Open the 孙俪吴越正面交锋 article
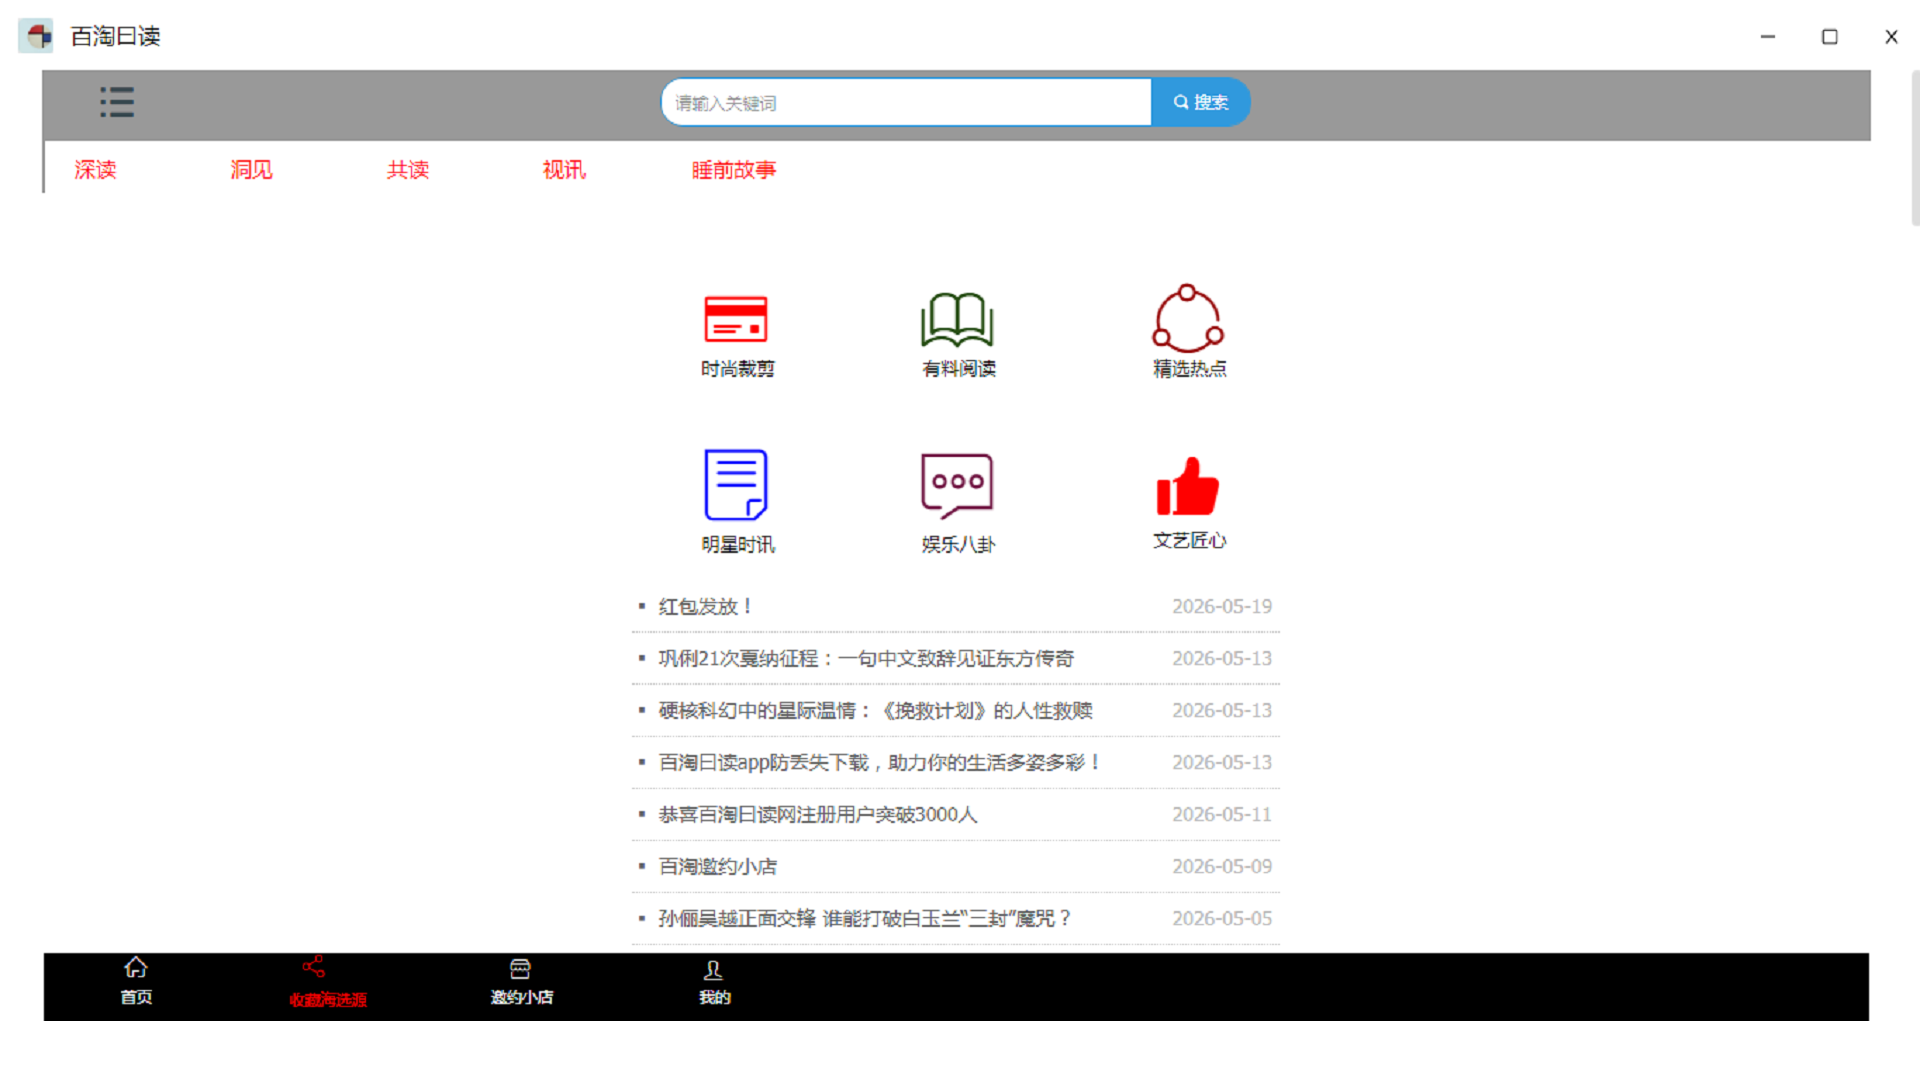The height and width of the screenshot is (1080, 1920). coord(866,918)
